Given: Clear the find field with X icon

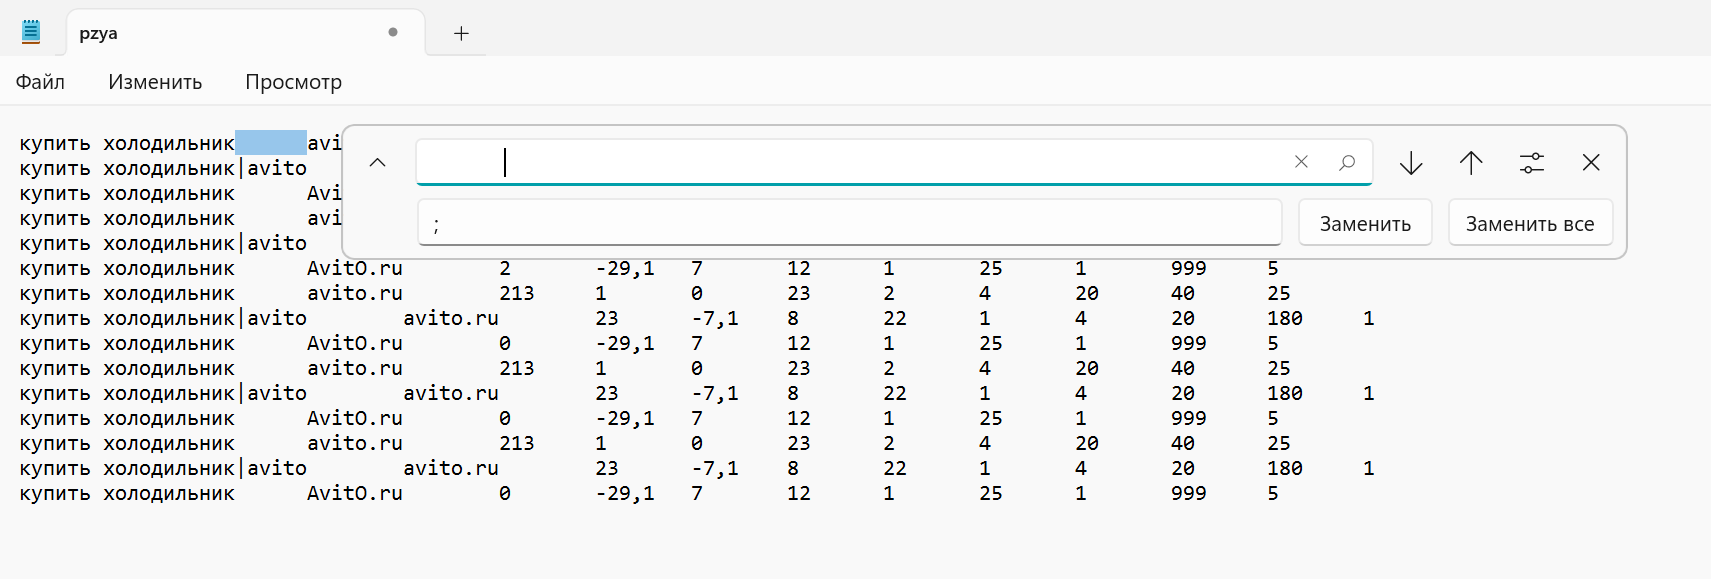Looking at the screenshot, I should coord(1301,162).
